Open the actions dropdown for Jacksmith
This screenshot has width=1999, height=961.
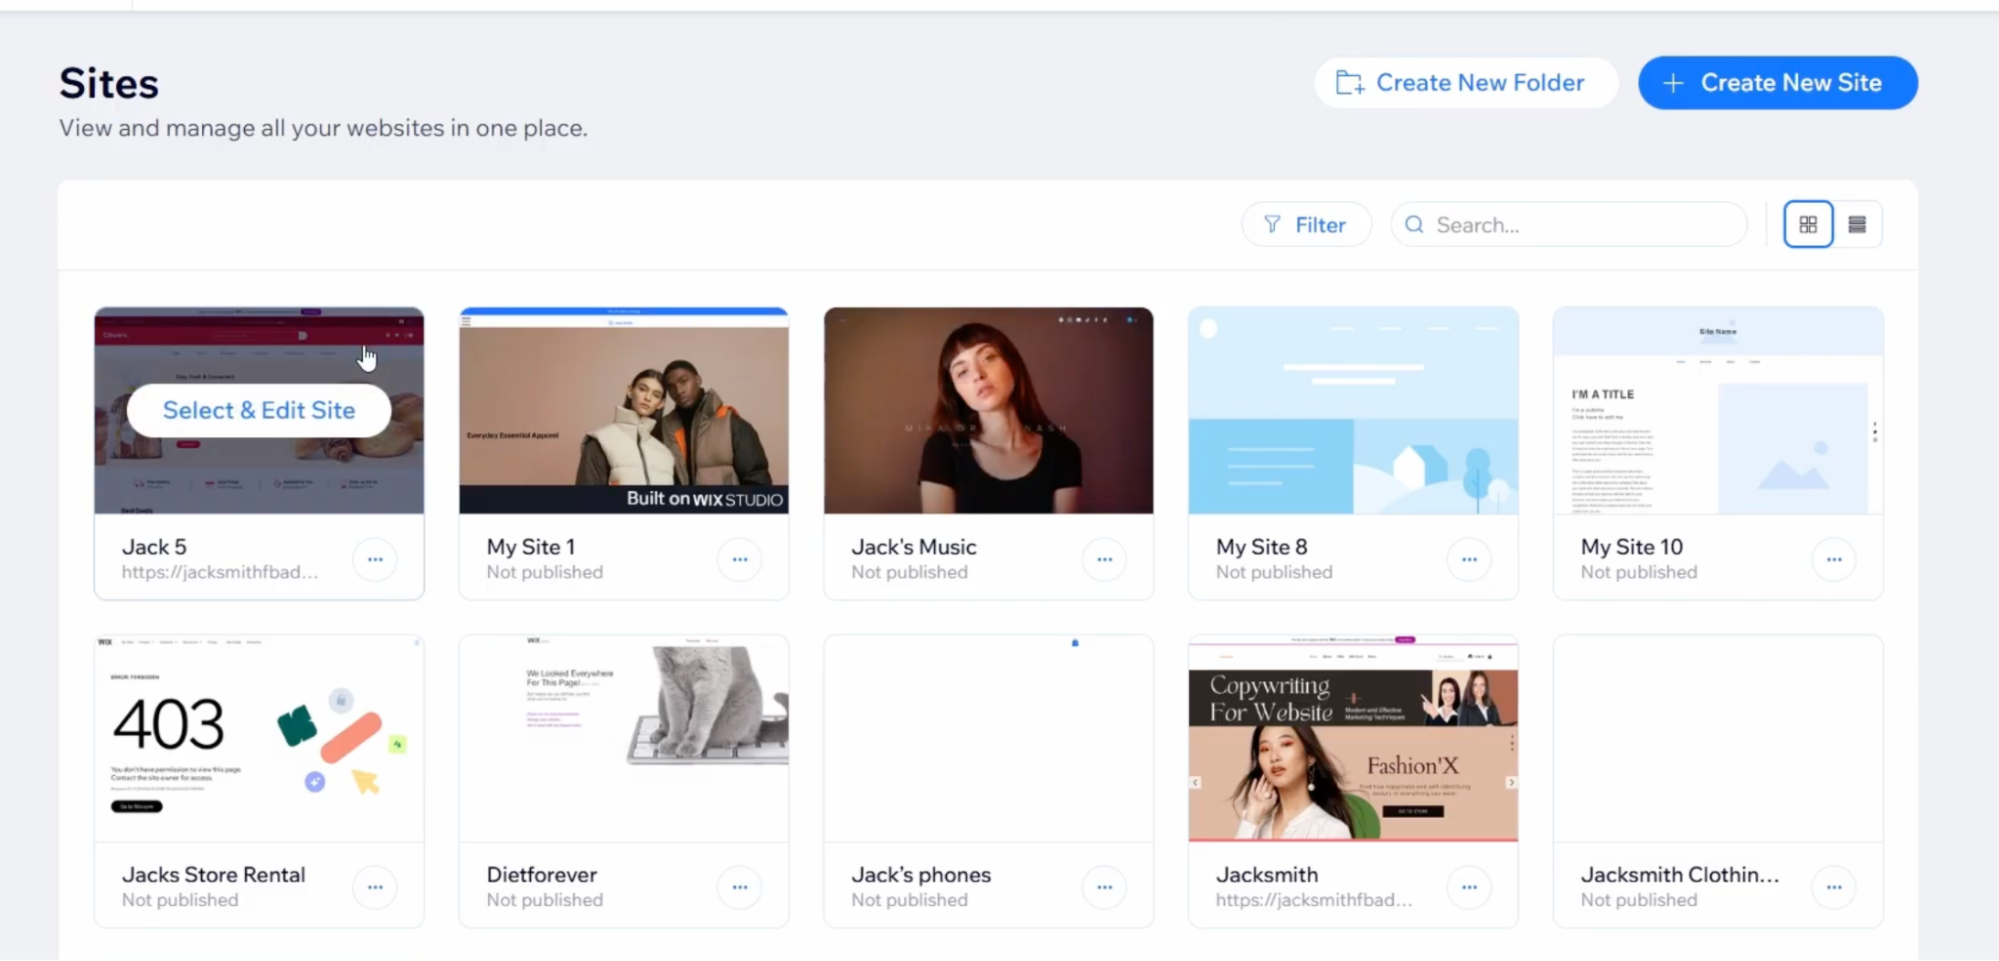[x=1469, y=887]
